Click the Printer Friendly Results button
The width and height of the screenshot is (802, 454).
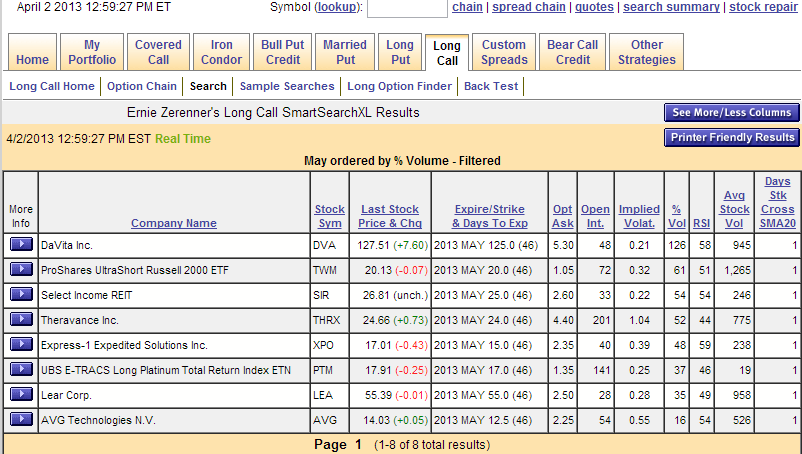pos(731,138)
